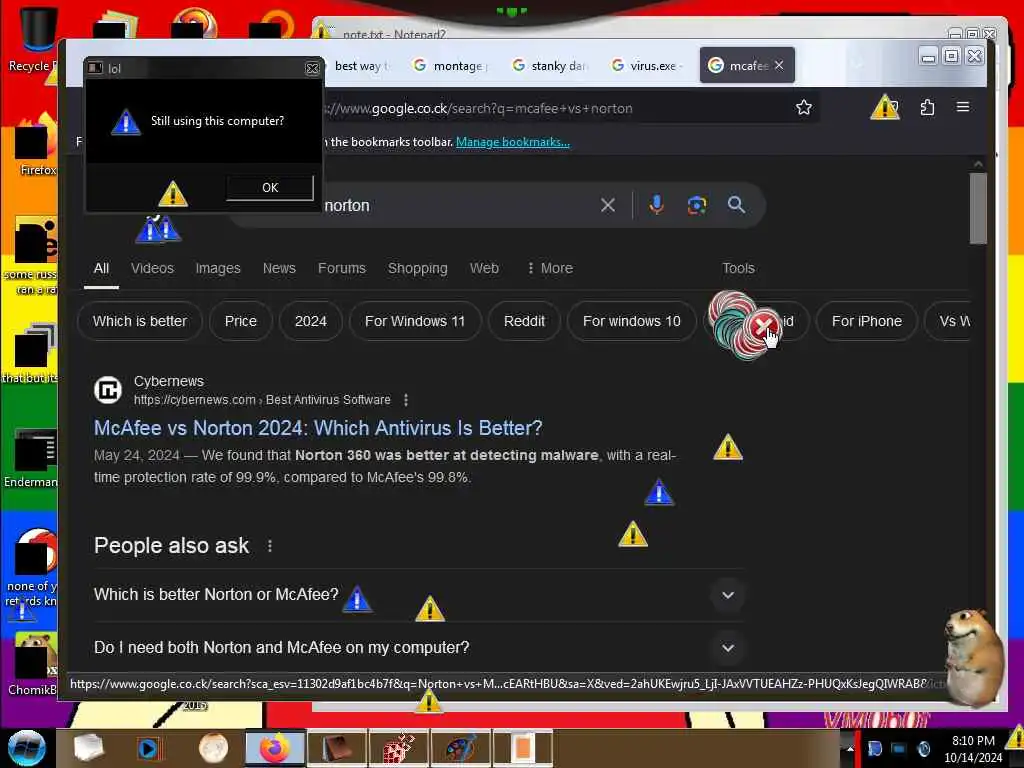The image size is (1024, 768).
Task: Open Firefox extensions puzzle icon
Action: pyautogui.click(x=927, y=108)
